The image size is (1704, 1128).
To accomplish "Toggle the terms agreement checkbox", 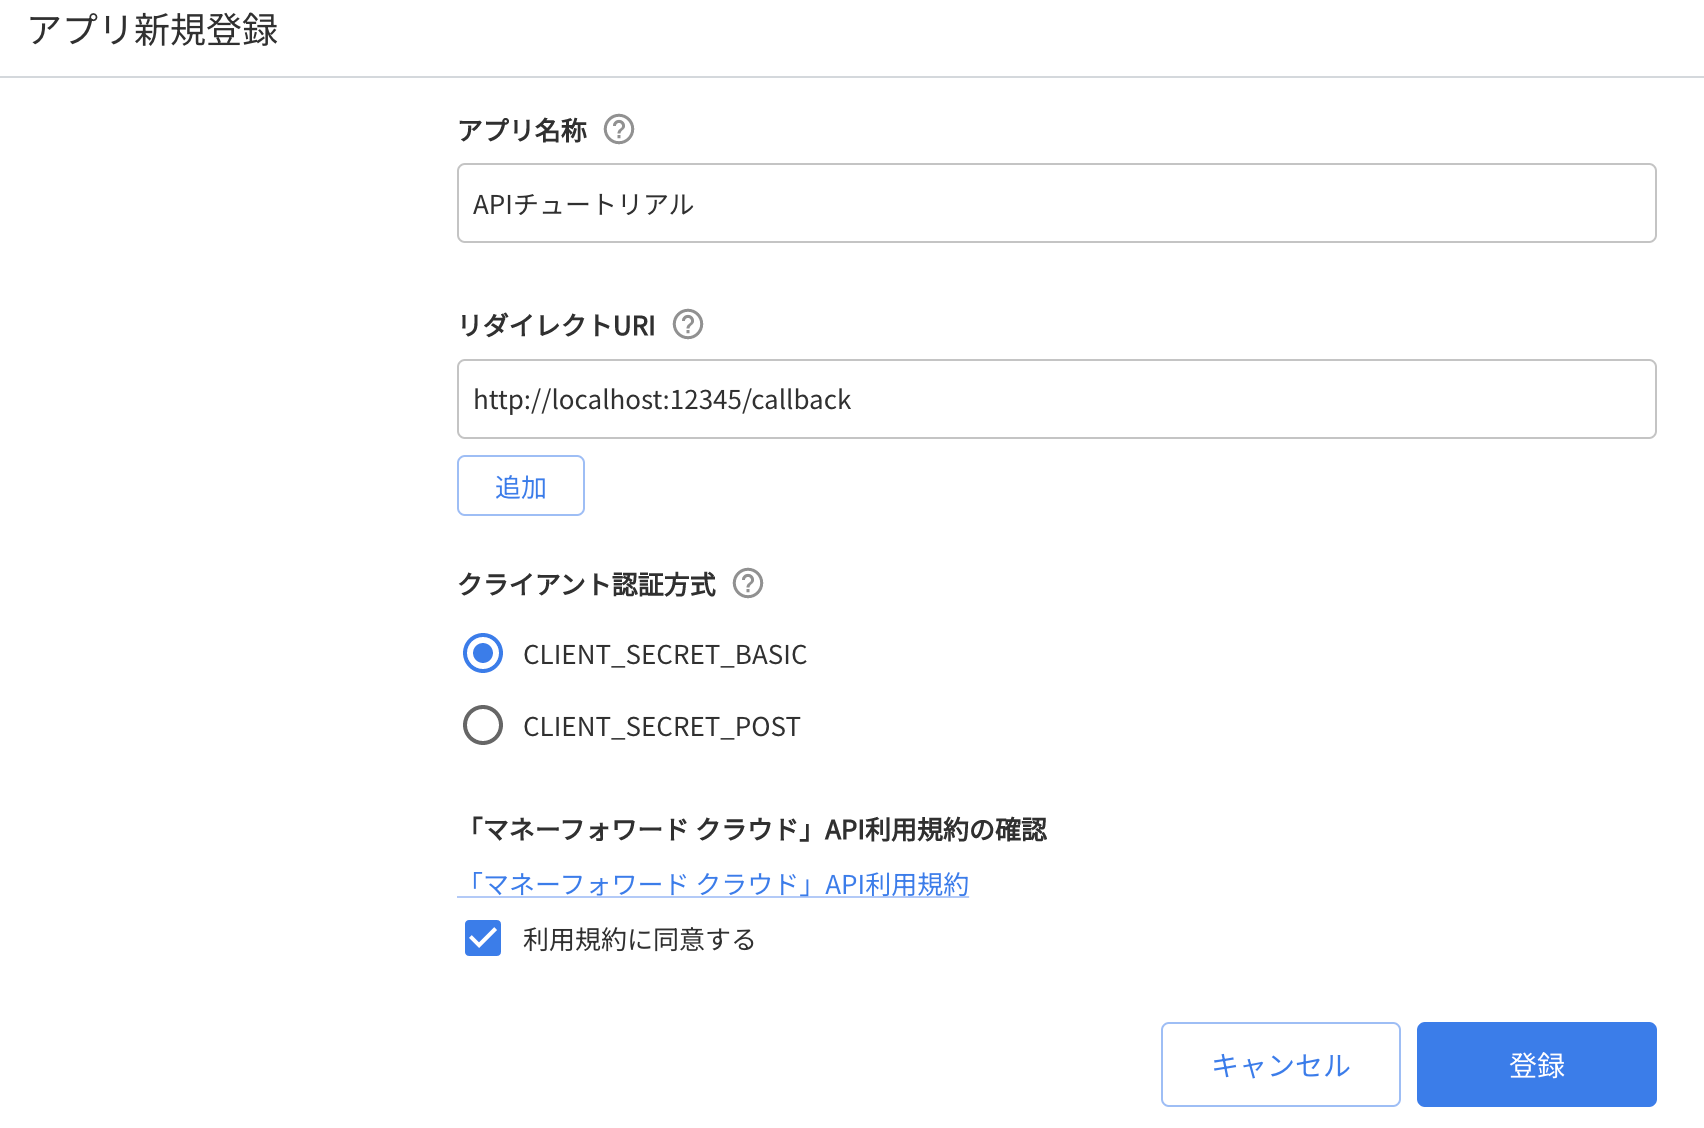I will (483, 939).
